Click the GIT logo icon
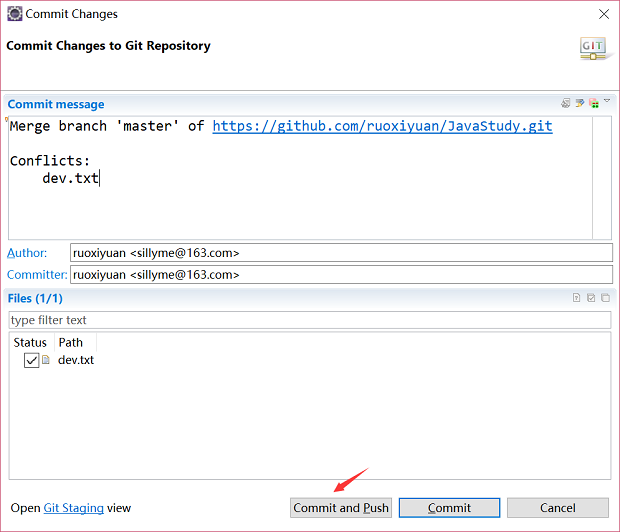 click(593, 48)
